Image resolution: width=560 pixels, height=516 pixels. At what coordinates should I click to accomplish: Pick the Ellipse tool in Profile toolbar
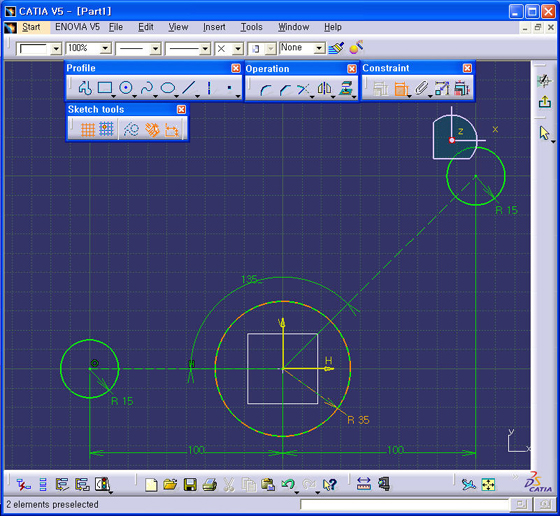pyautogui.click(x=168, y=87)
